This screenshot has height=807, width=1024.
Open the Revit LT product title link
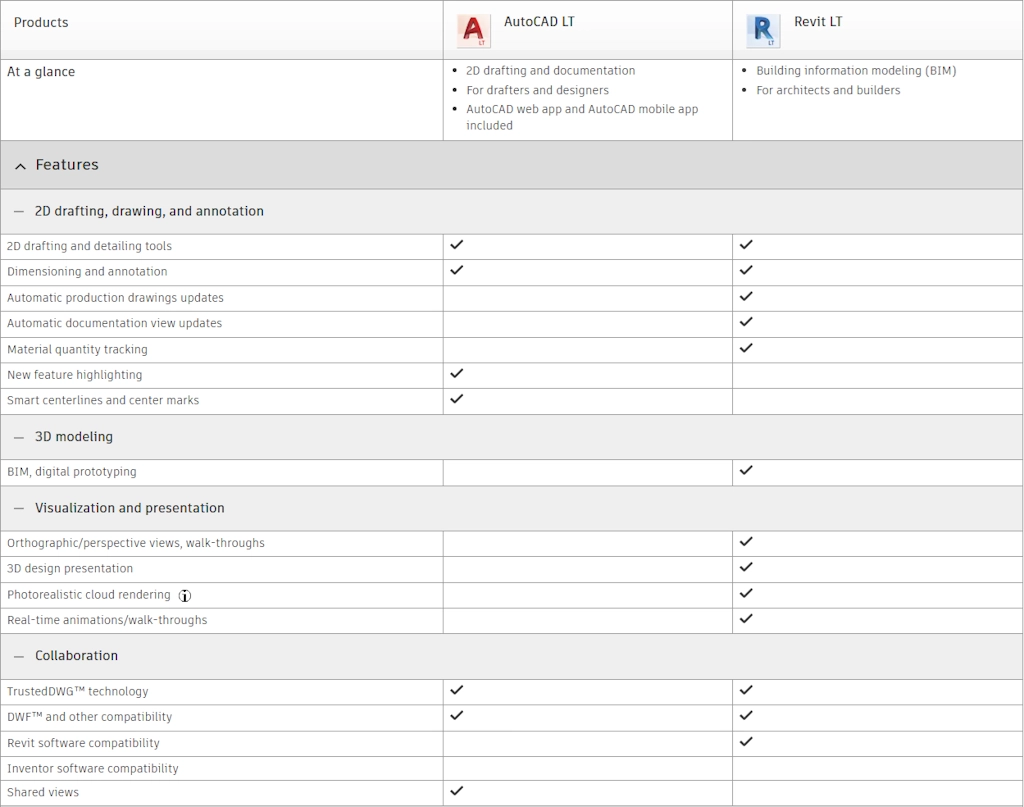pyautogui.click(x=818, y=22)
